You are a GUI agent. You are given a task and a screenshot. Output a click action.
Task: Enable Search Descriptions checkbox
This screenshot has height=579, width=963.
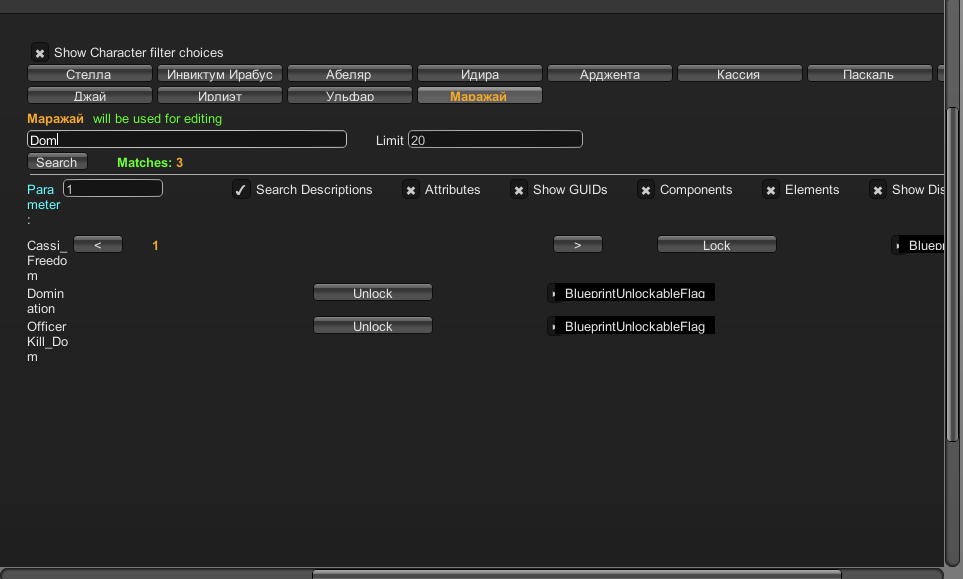pyautogui.click(x=241, y=190)
